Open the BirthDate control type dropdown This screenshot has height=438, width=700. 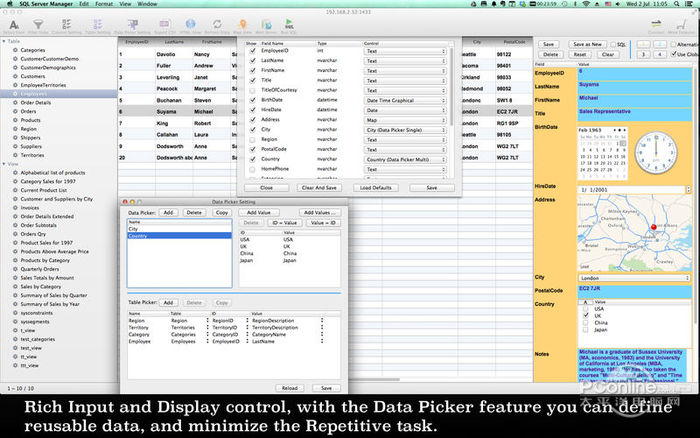405,101
